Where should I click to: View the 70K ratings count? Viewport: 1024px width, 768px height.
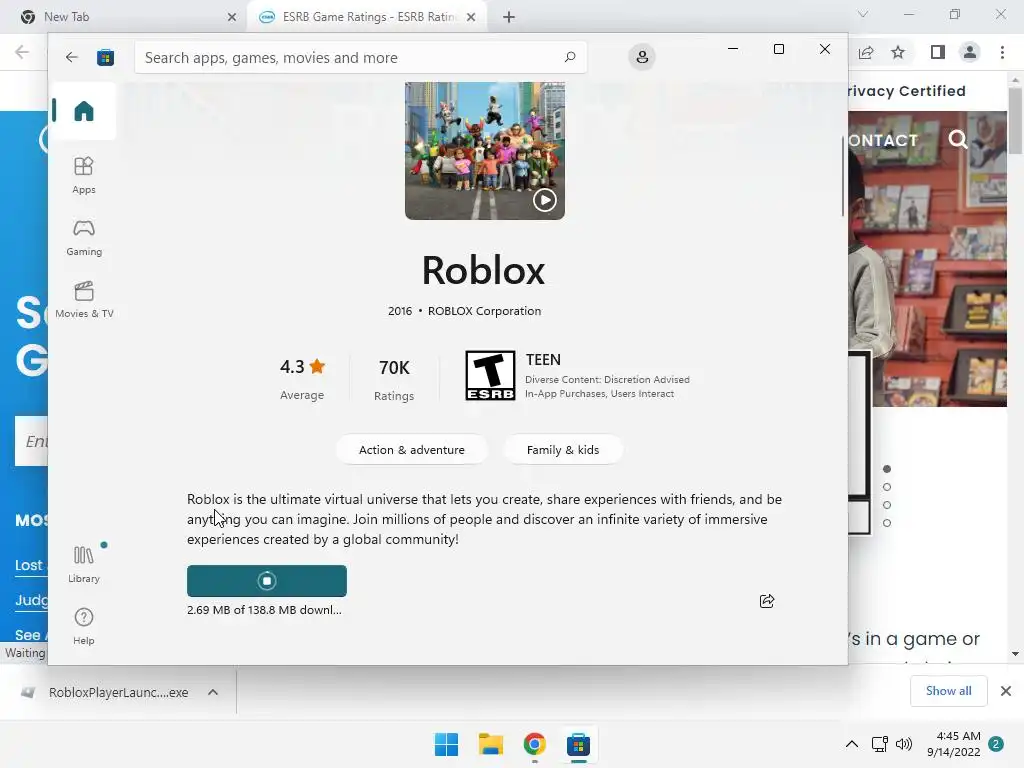point(394,379)
